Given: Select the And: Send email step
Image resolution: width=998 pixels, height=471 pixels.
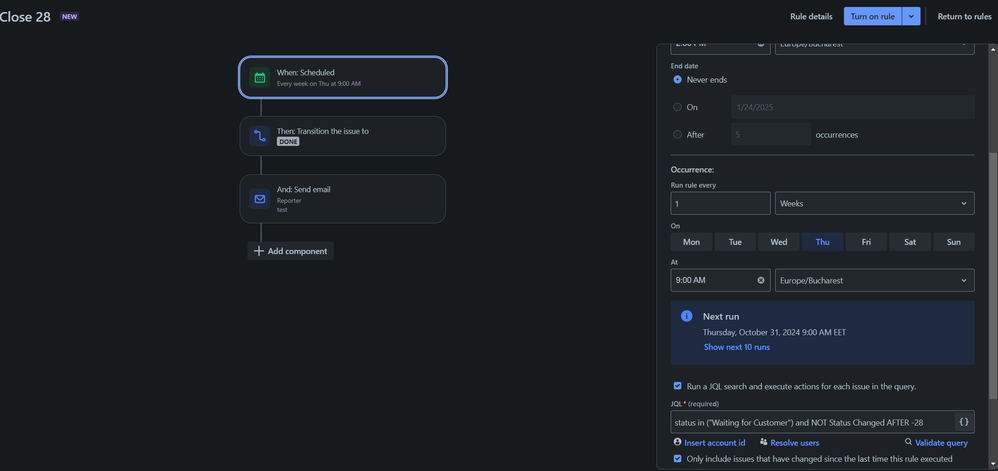Looking at the screenshot, I should 342,199.
